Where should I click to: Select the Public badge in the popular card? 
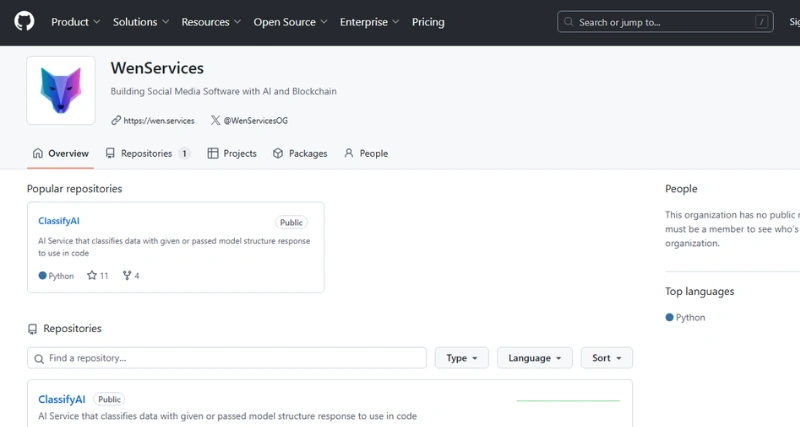pos(291,222)
